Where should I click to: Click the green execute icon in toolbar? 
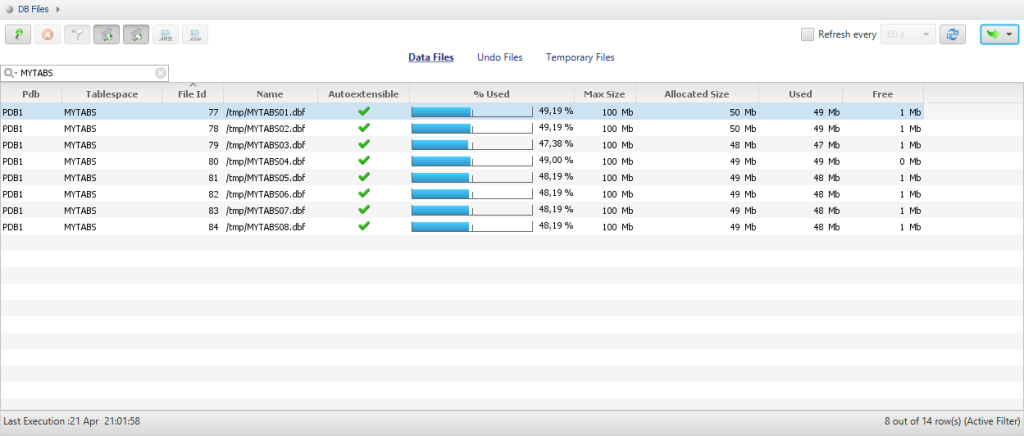pos(18,35)
